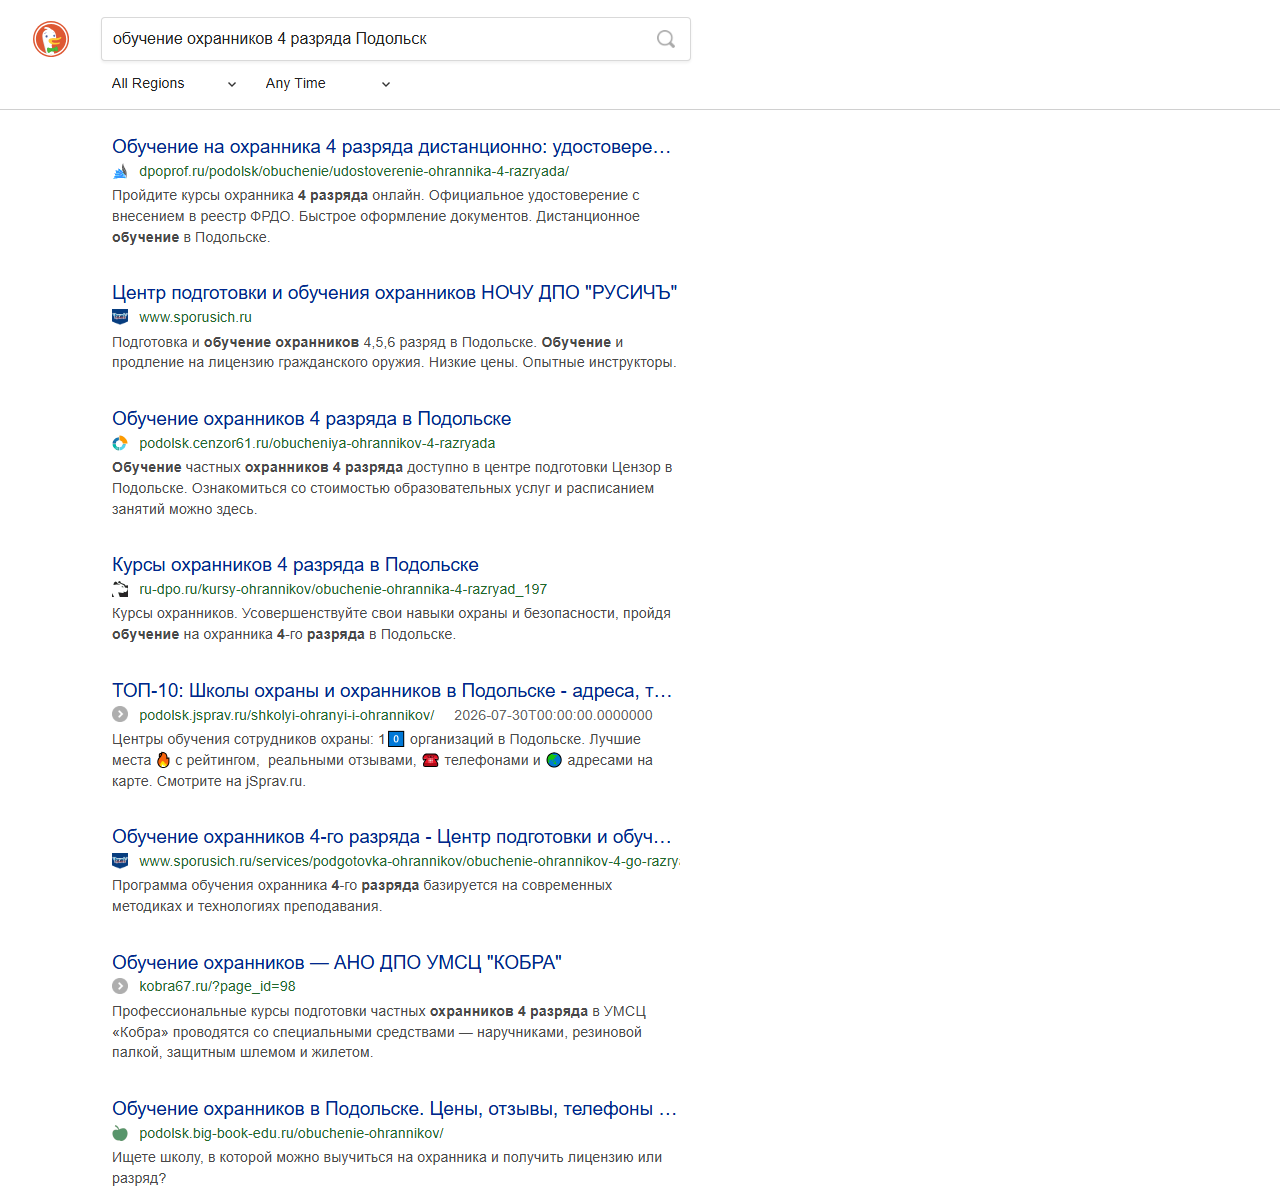The image size is (1280, 1200).
Task: Open 'Курсы охранников 4 разряда в Подольске' link
Action: point(295,565)
